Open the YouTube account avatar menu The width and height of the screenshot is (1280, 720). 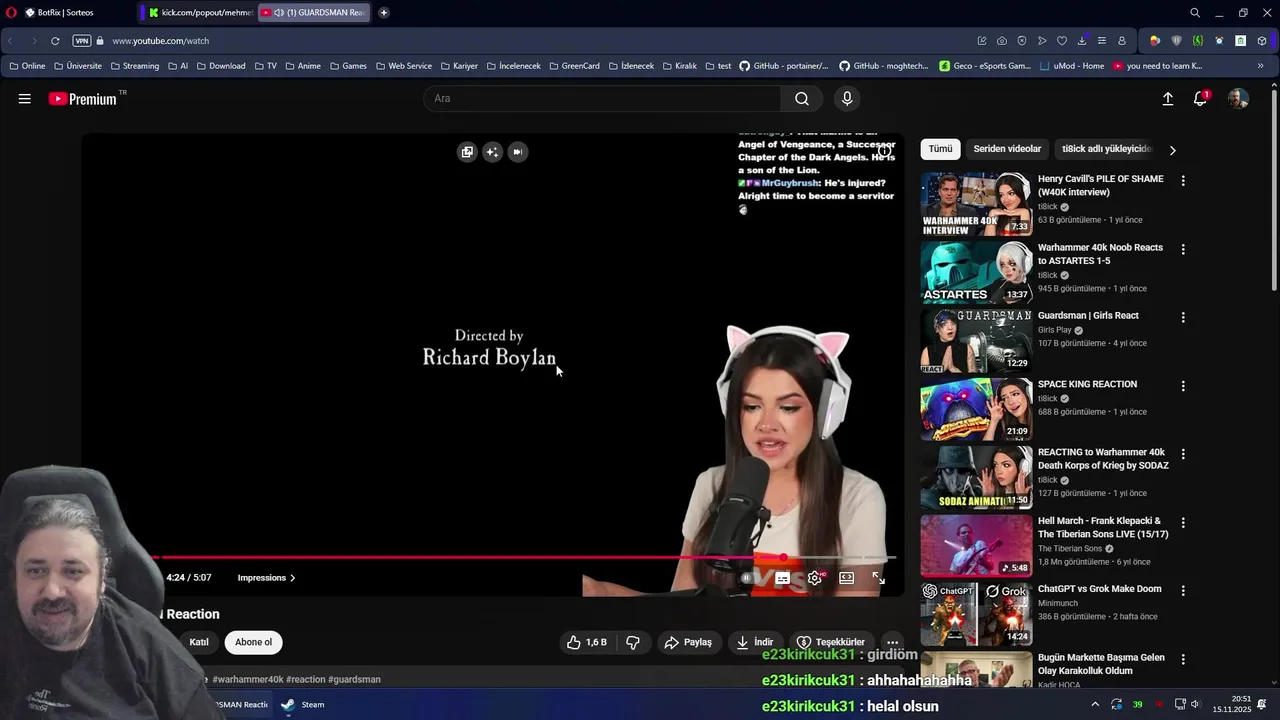1238,98
